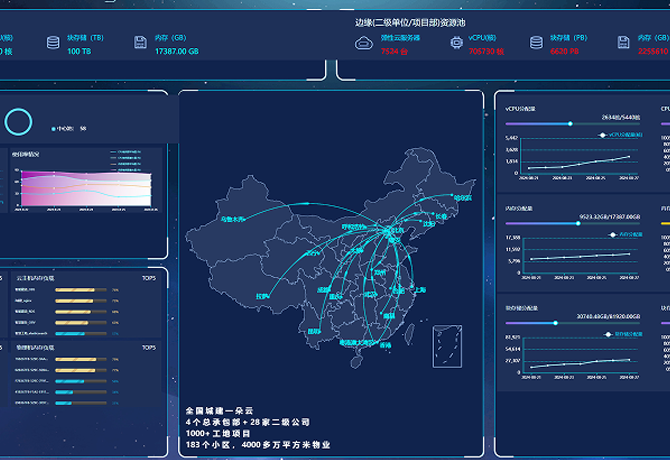Click the 块存储 (TB) database icon
The height and width of the screenshot is (460, 670).
click(x=53, y=43)
